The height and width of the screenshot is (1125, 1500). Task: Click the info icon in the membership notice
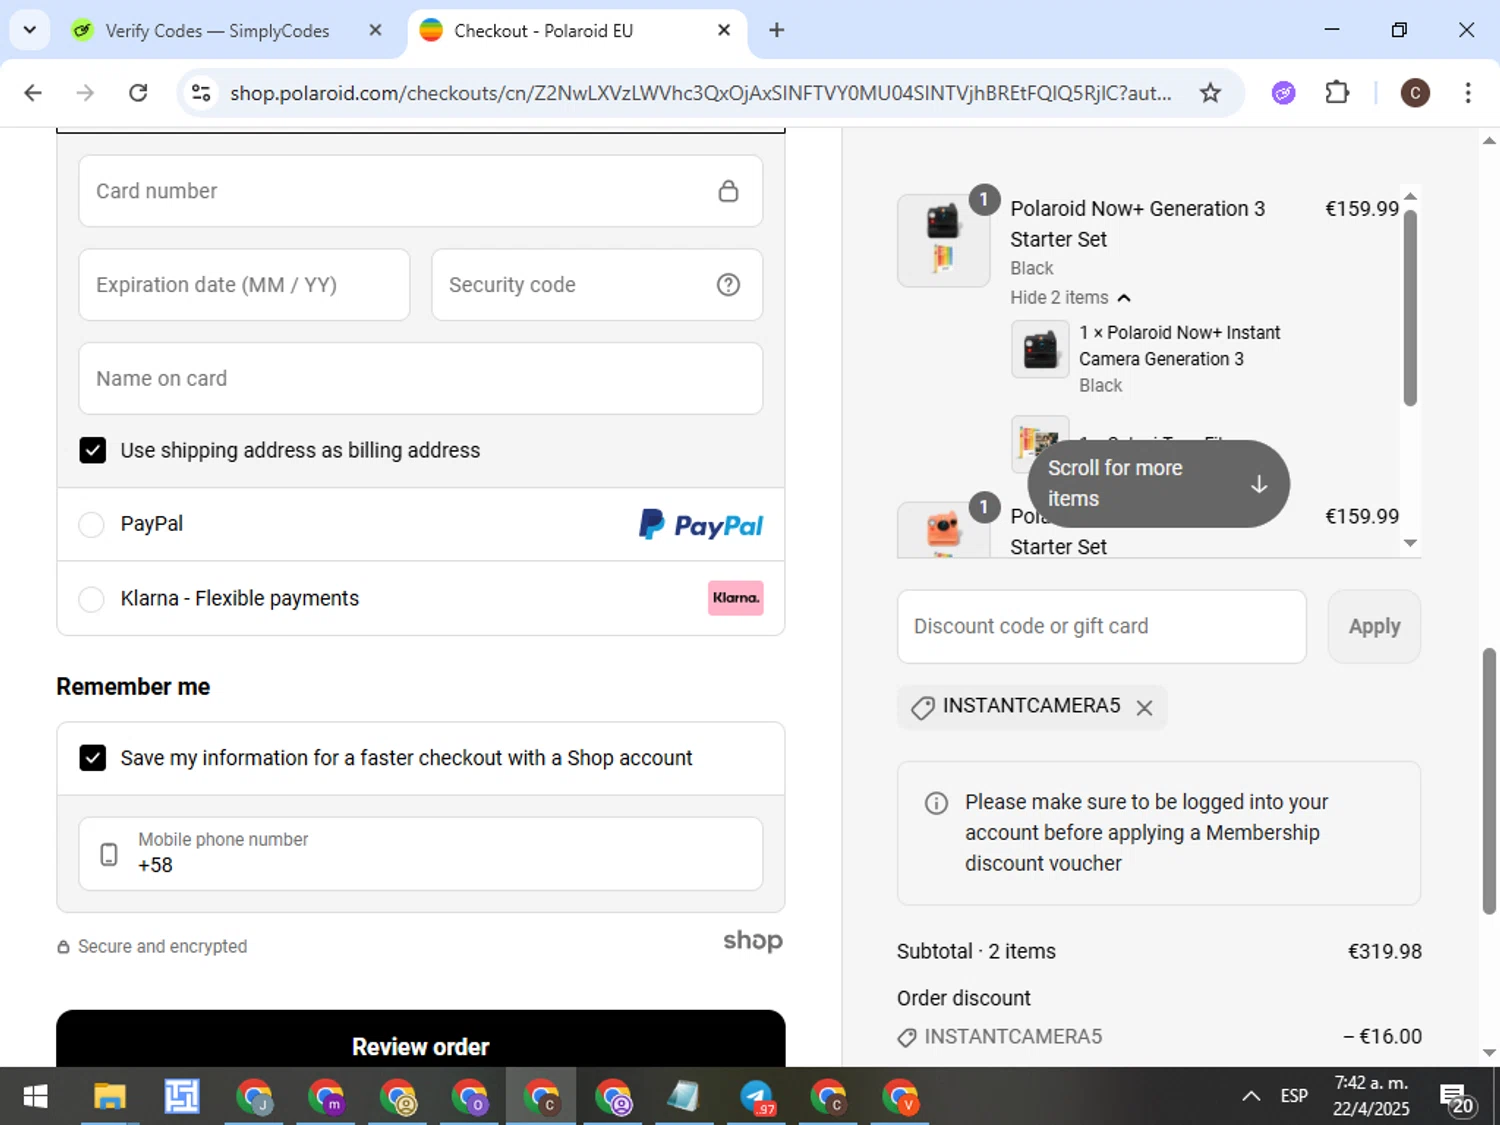coord(936,803)
